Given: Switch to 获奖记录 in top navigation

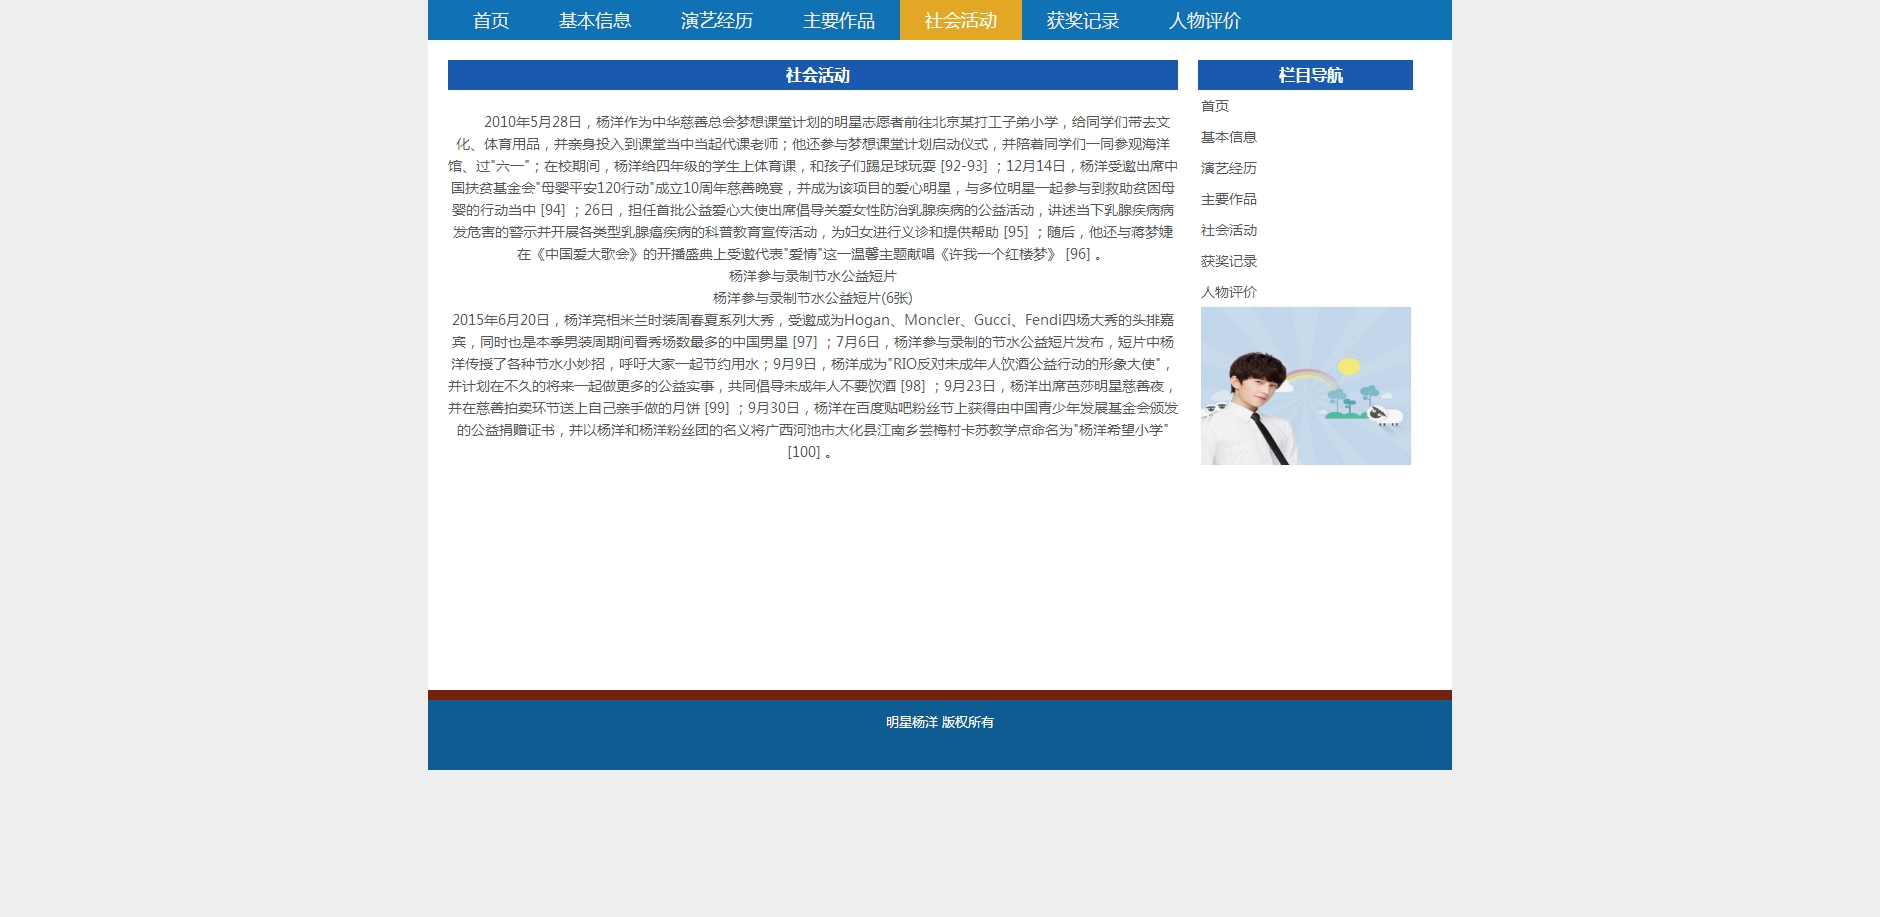Looking at the screenshot, I should point(1082,20).
